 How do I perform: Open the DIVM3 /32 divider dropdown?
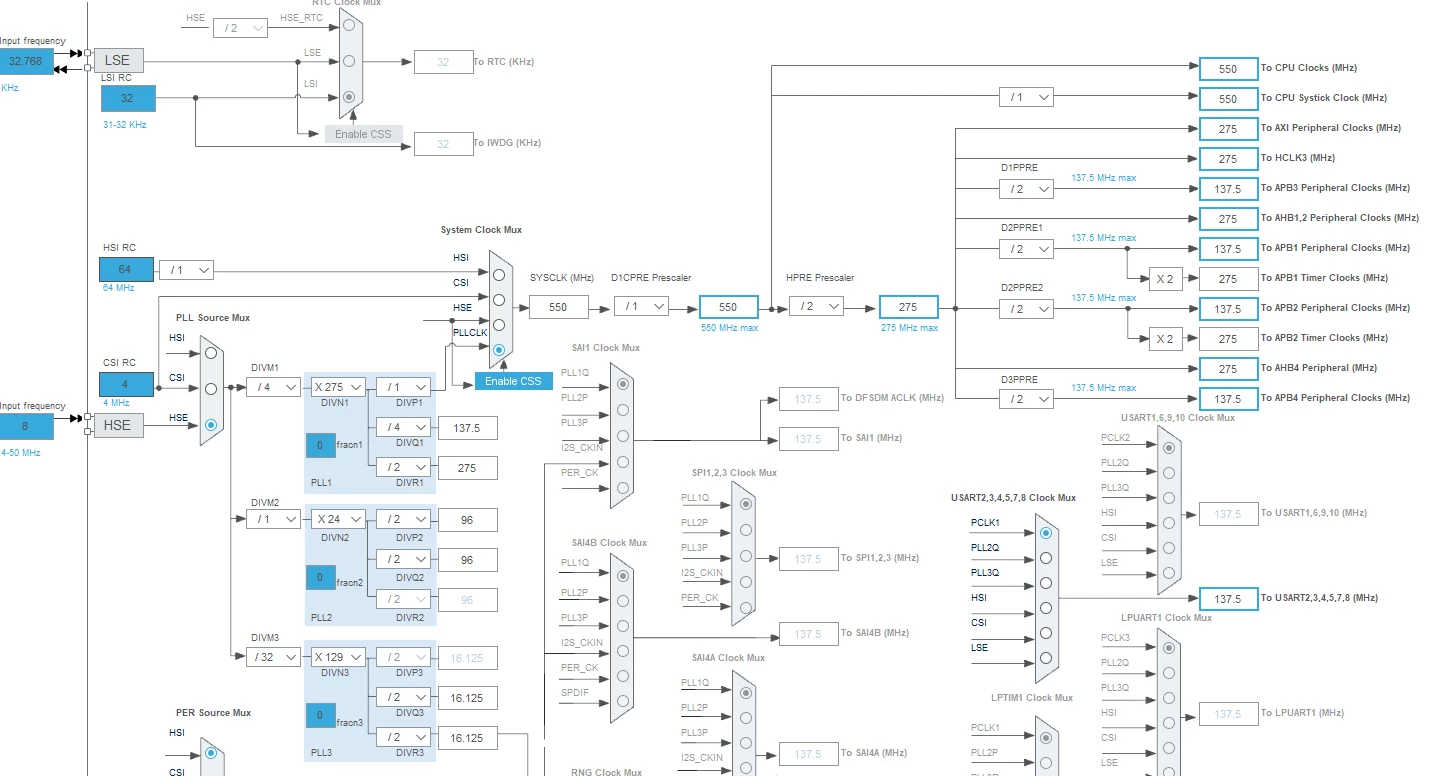click(274, 657)
